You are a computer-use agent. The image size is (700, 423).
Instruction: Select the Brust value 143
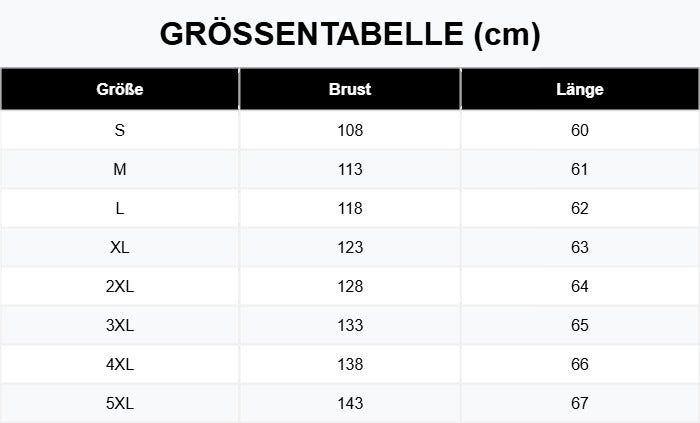(x=350, y=403)
